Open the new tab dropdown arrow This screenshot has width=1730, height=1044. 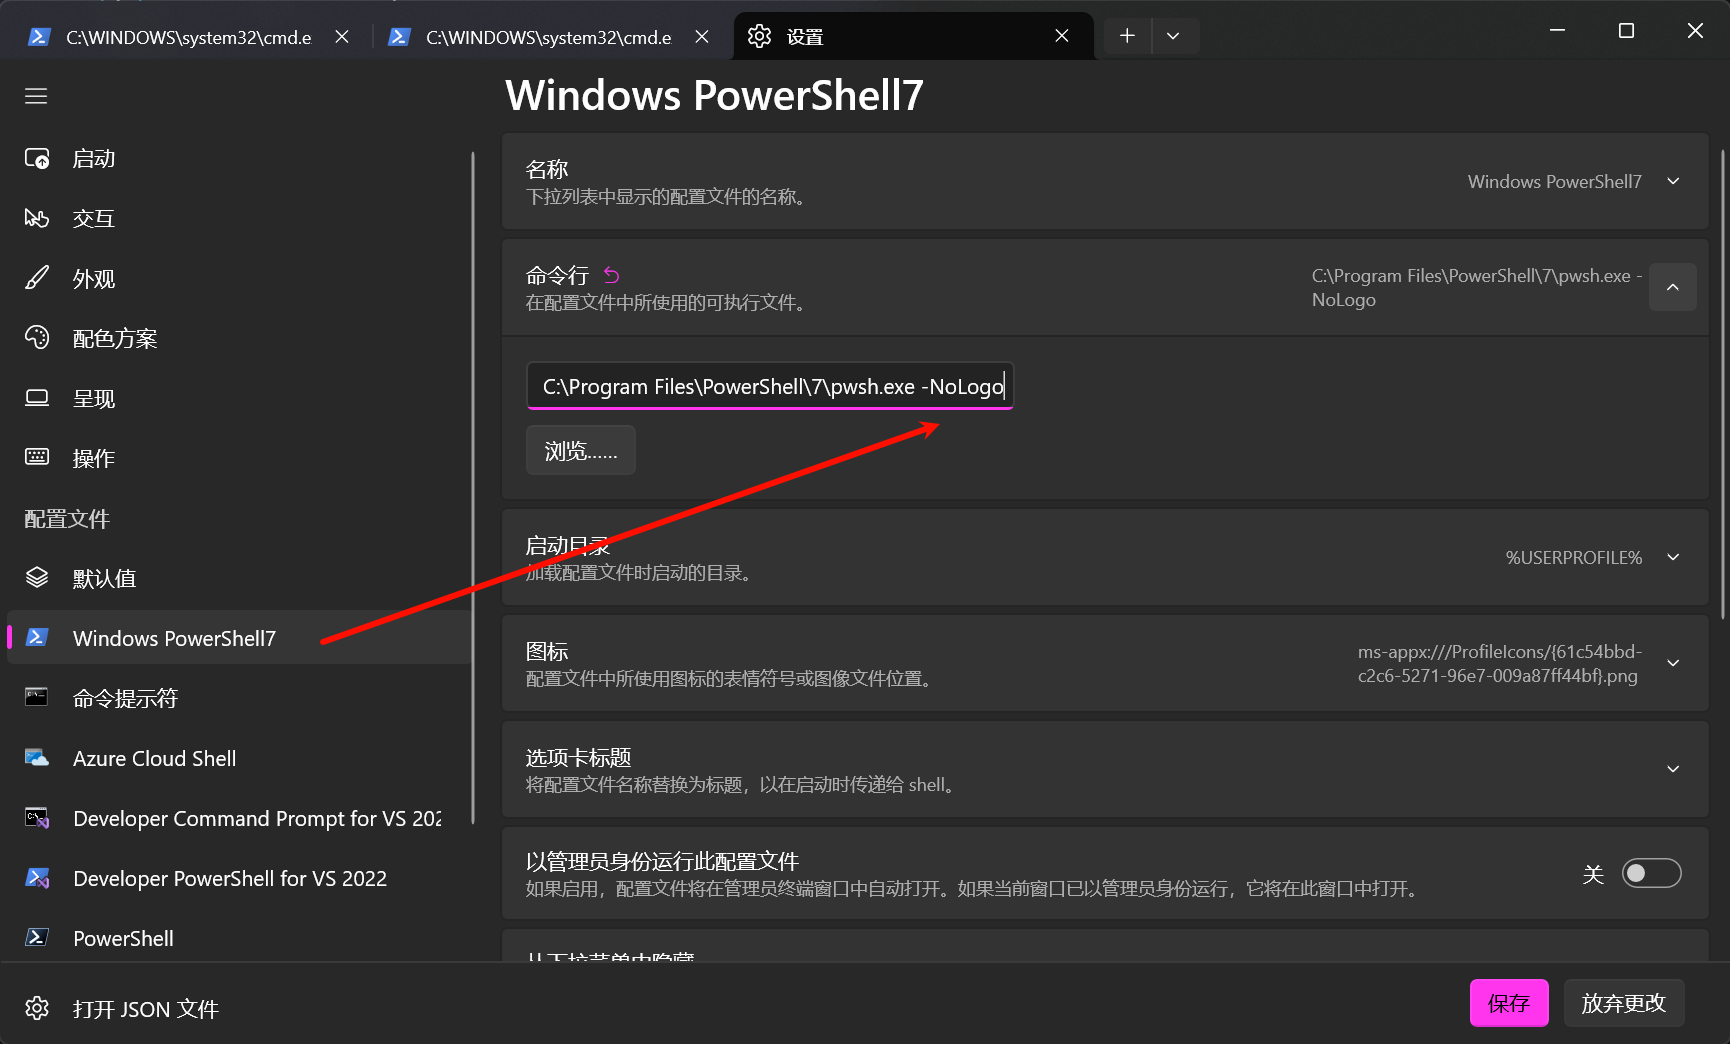pos(1173,36)
